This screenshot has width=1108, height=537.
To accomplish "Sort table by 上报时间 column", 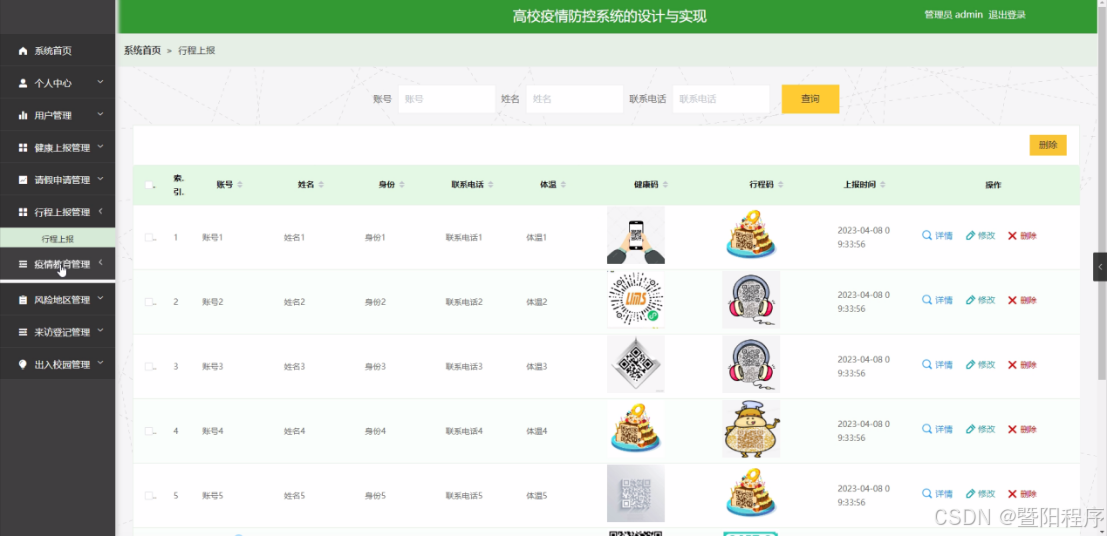I will point(883,184).
